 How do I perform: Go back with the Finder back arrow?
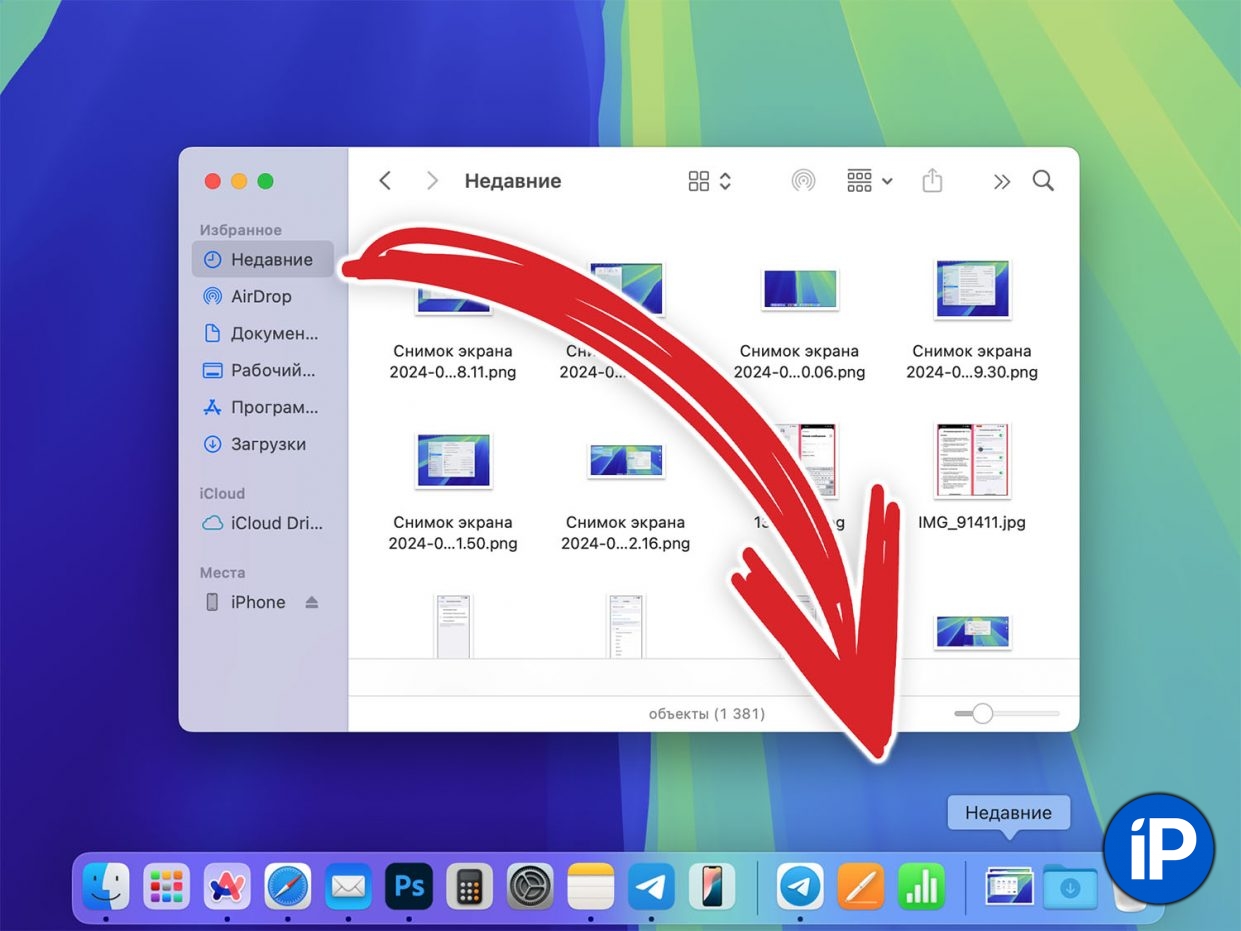[385, 181]
